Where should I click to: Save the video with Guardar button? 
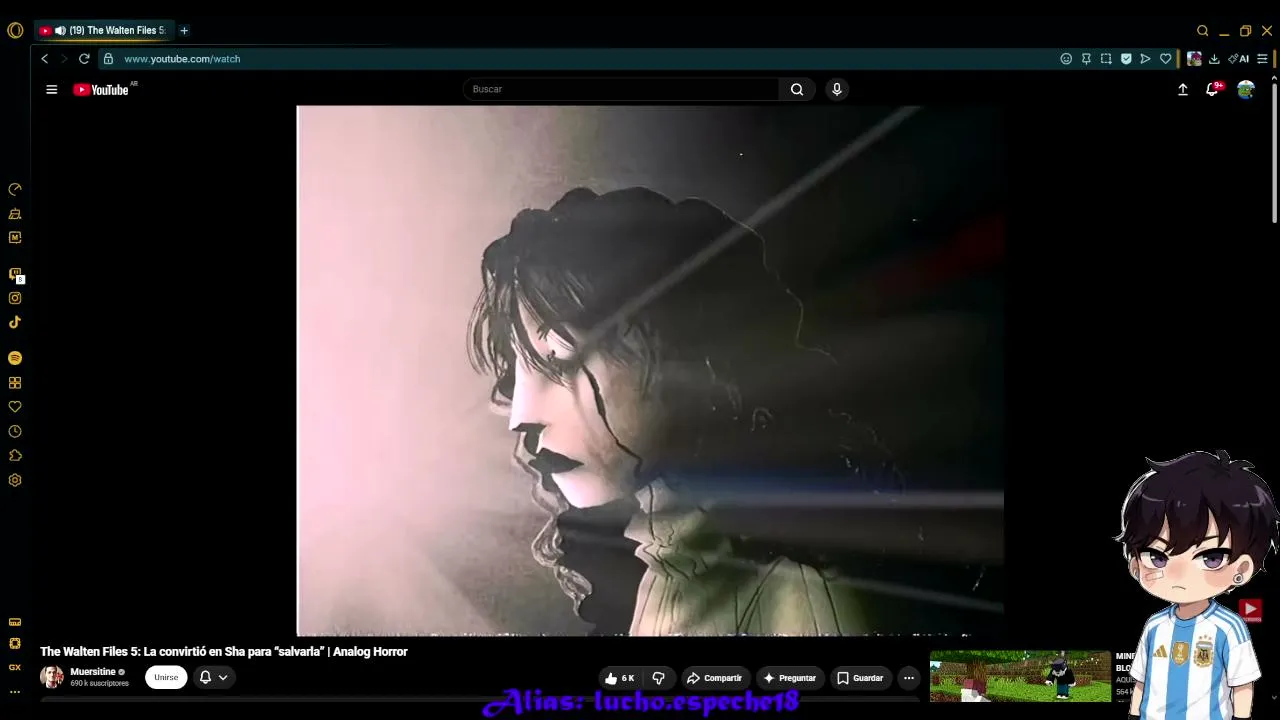(x=860, y=678)
